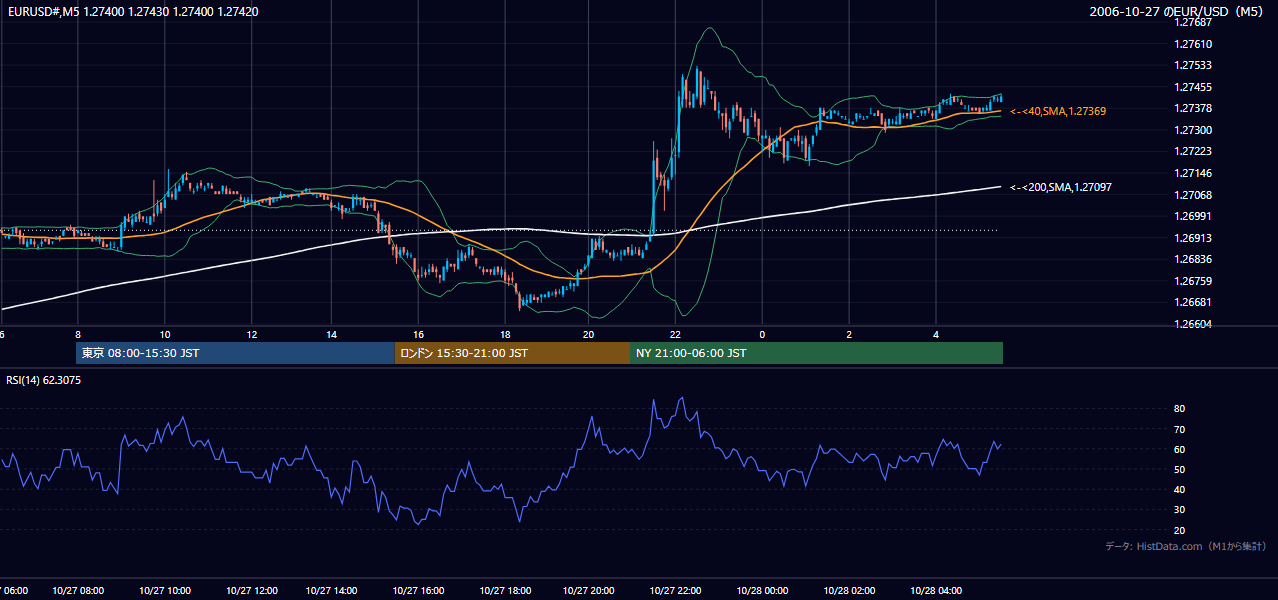
Task: Click the 10/27 16:00 date label
Action: (418, 591)
